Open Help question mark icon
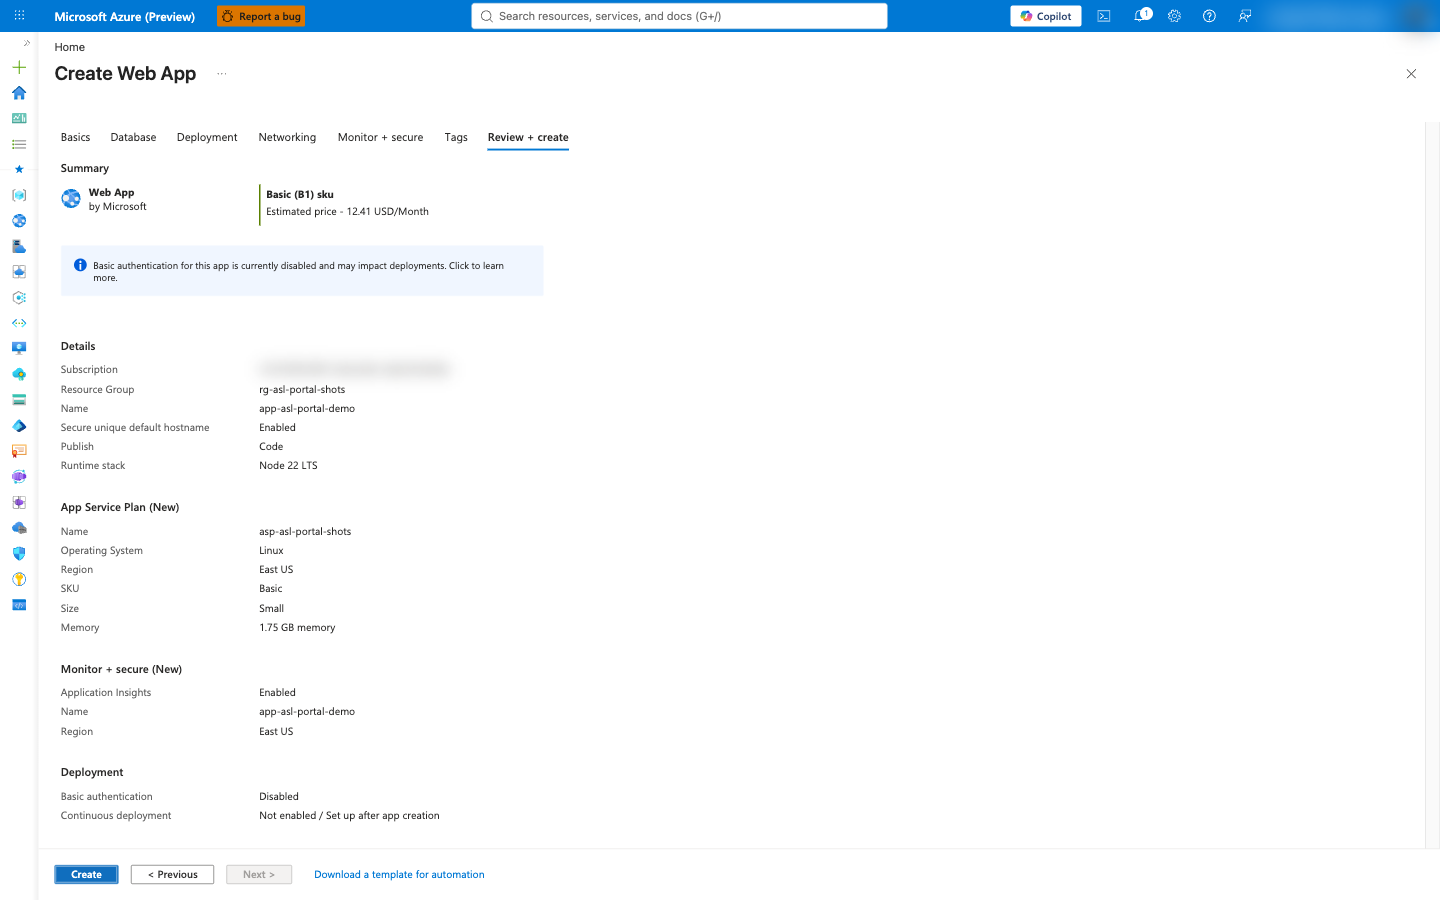This screenshot has height=900, width=1440. (1210, 16)
